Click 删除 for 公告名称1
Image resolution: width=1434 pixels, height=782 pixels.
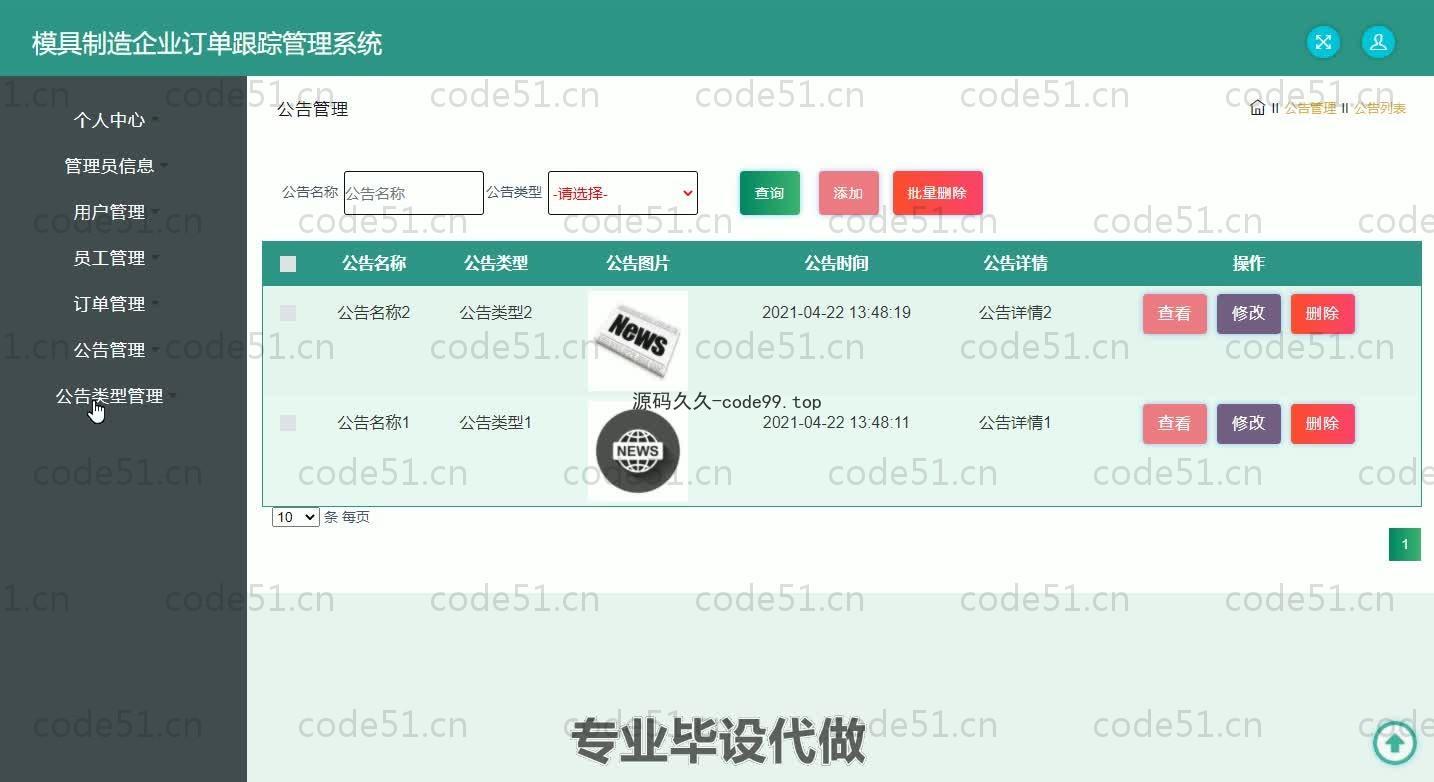tap(1322, 424)
